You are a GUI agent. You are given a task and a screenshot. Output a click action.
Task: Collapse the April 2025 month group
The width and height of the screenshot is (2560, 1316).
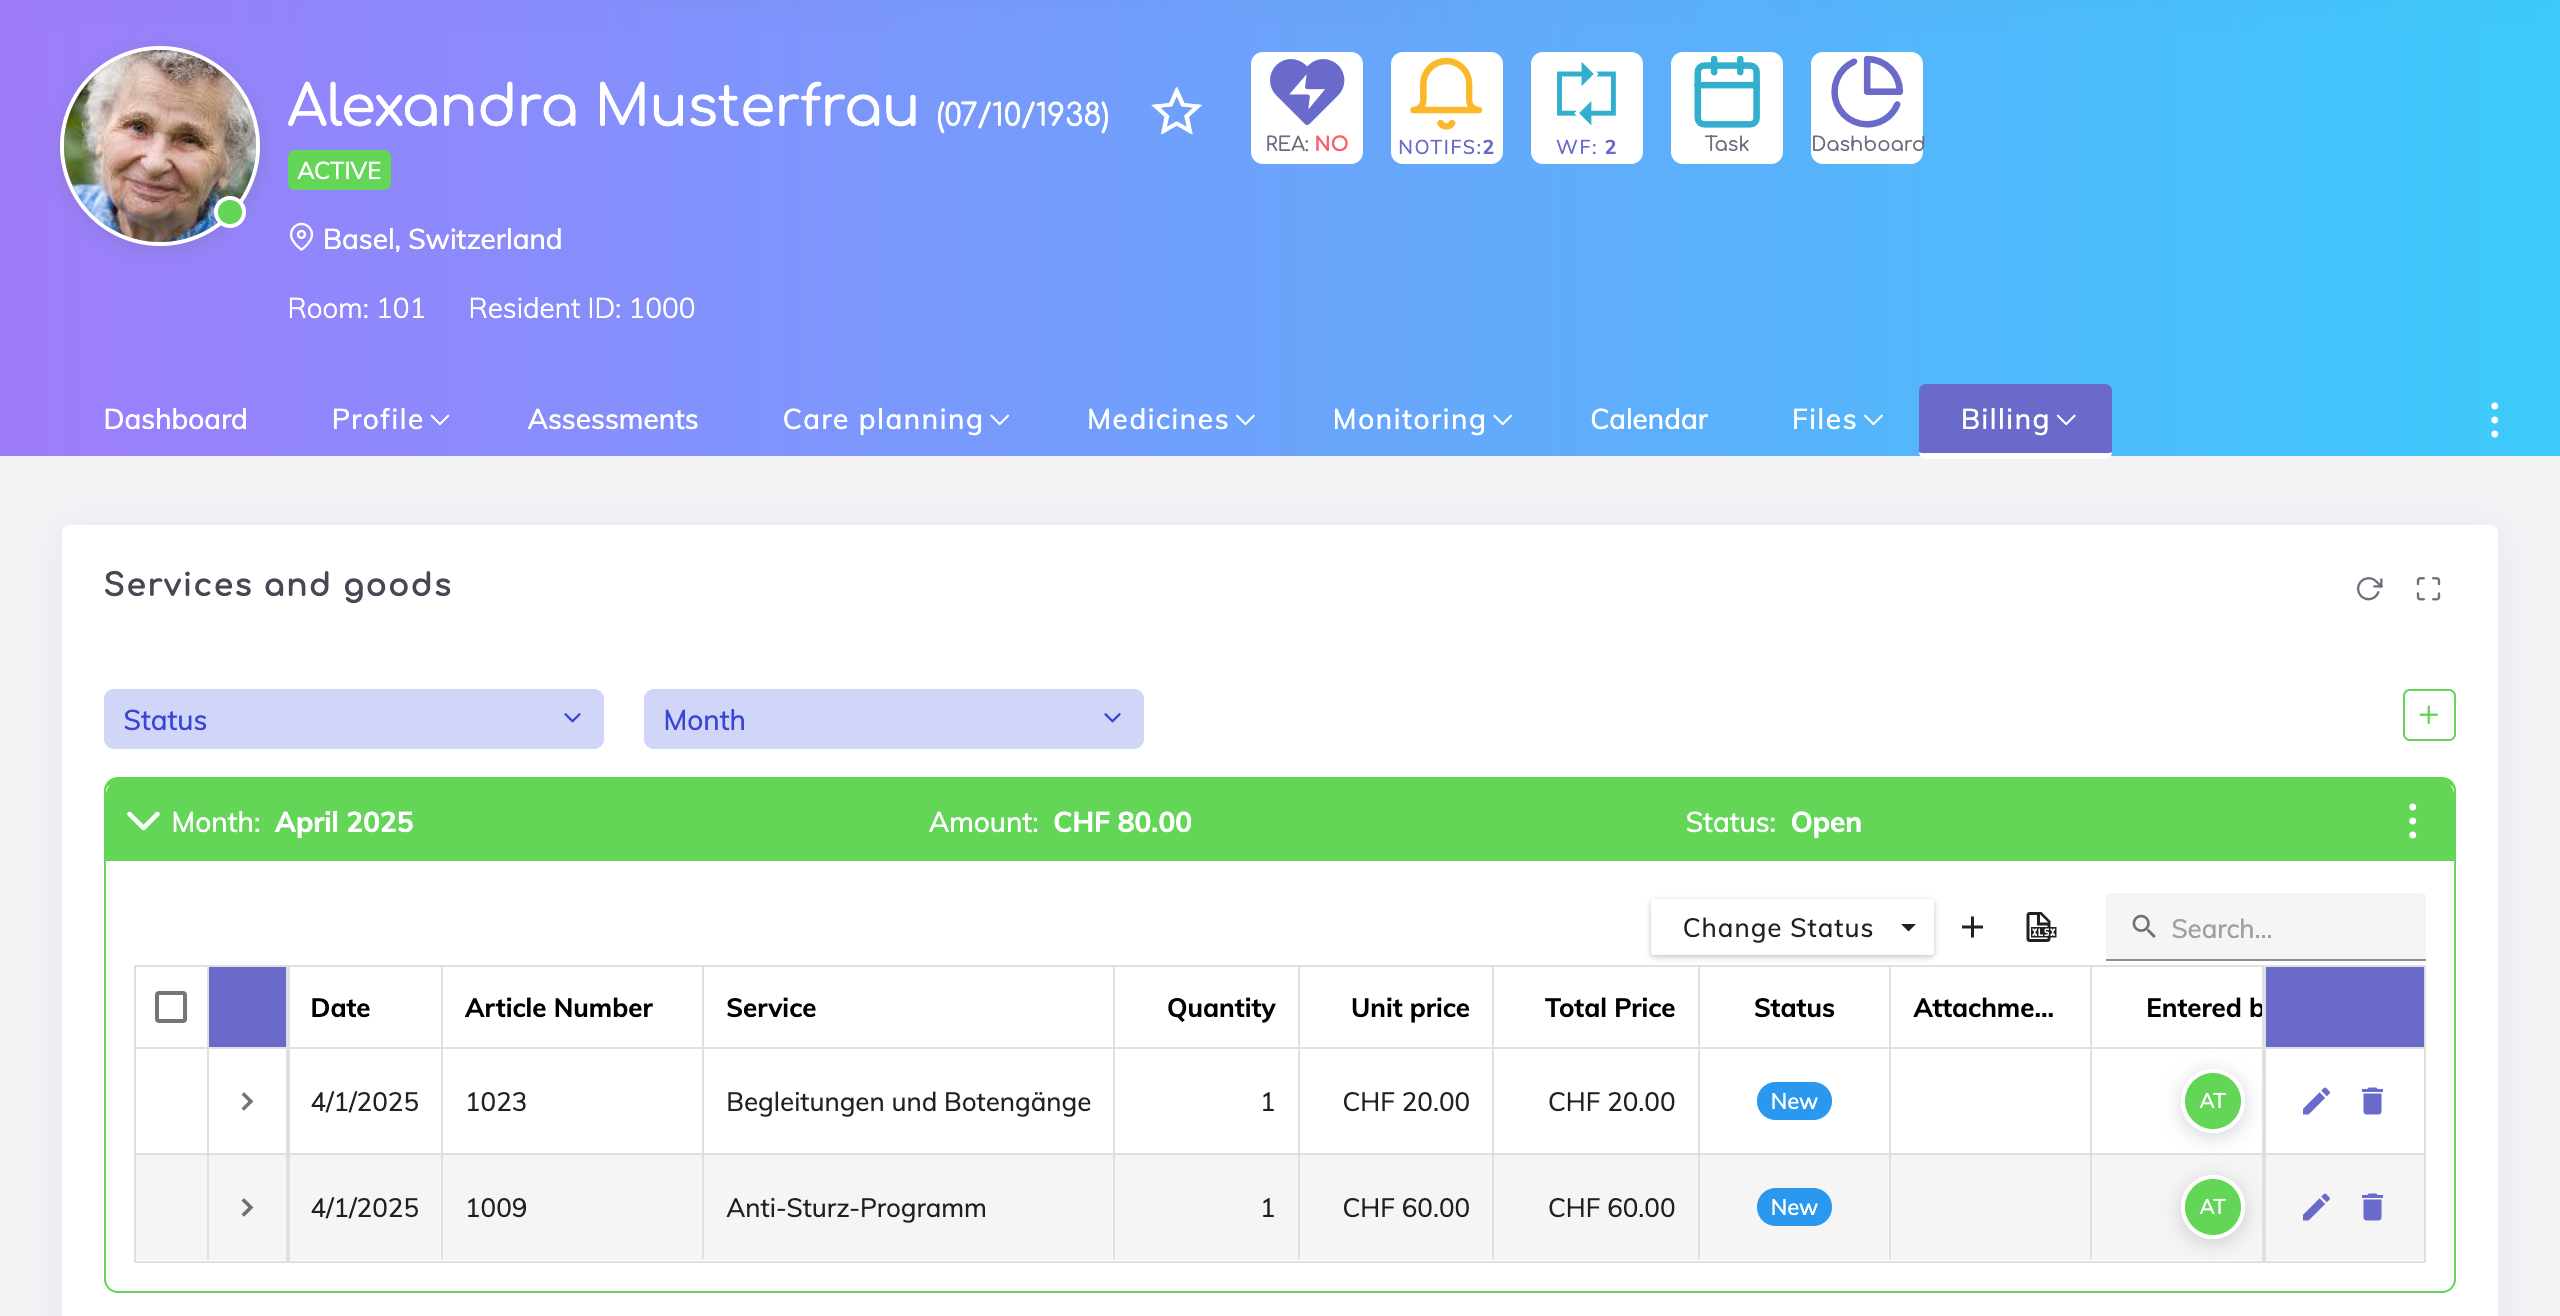coord(144,821)
